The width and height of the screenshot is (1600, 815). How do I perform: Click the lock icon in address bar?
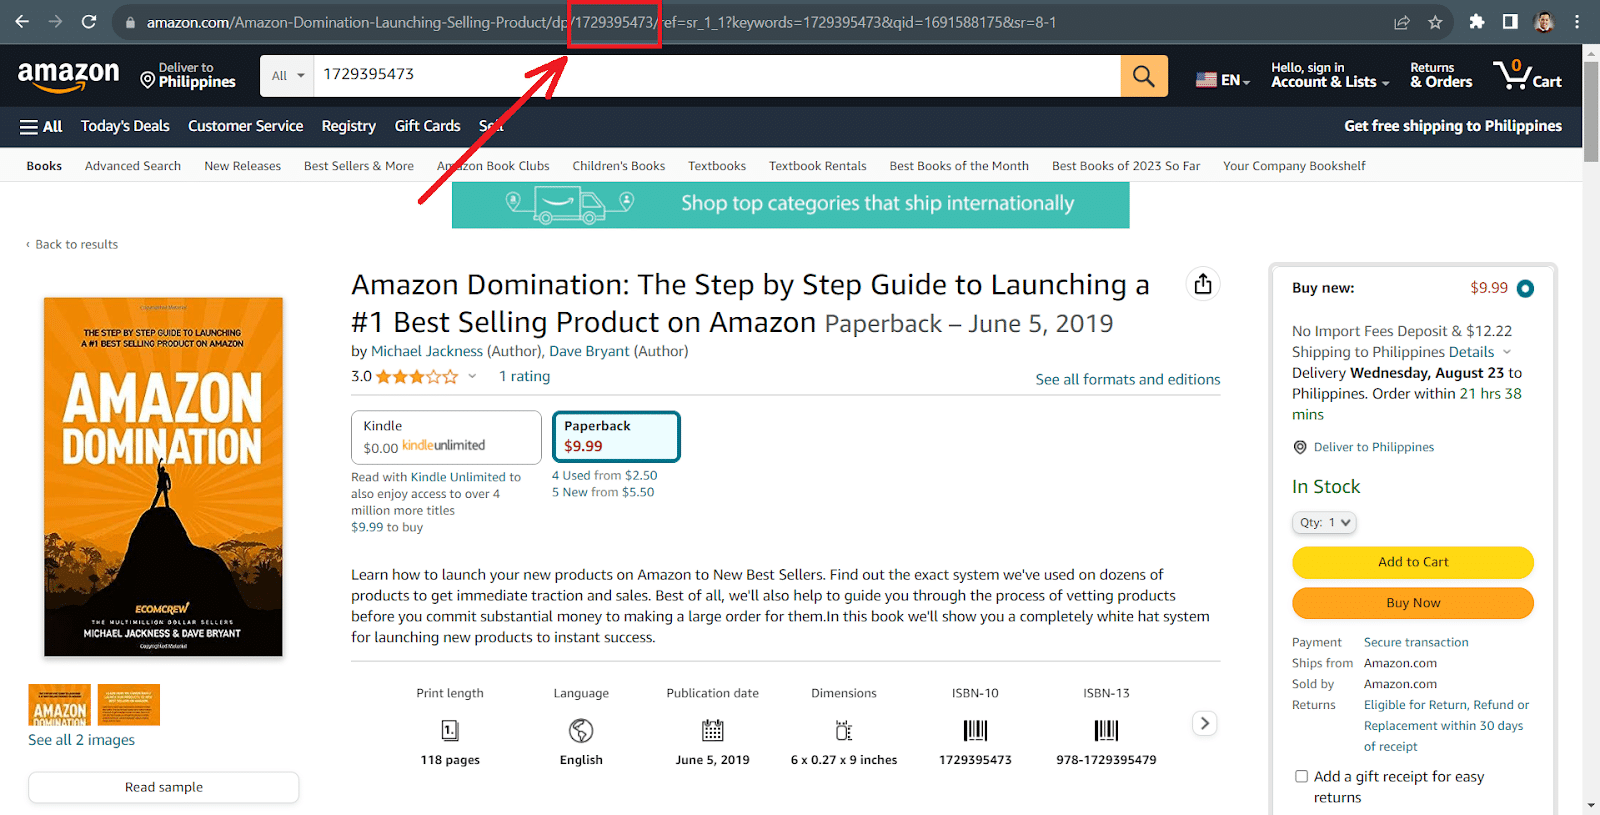point(130,22)
